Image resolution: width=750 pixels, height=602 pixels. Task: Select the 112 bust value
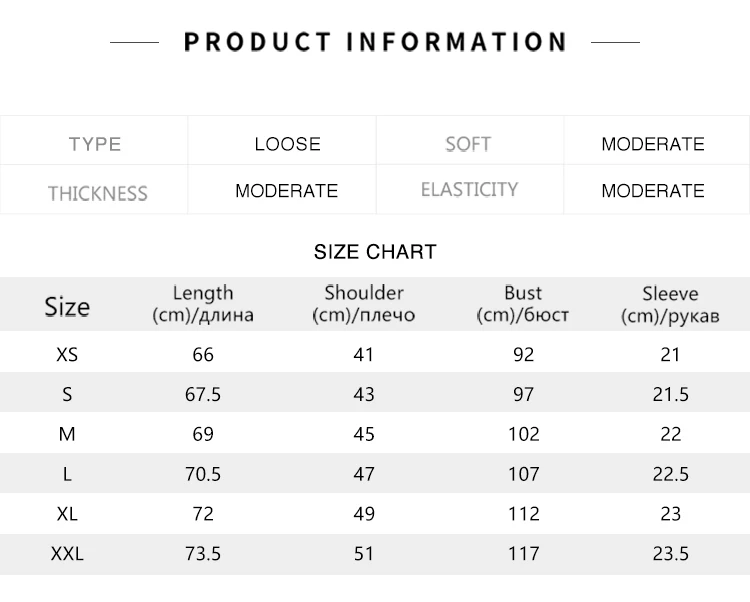(x=523, y=514)
